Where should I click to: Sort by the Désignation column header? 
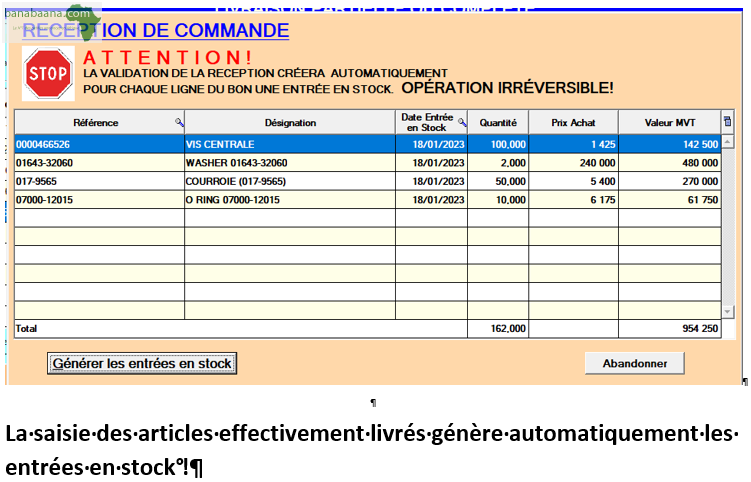point(290,123)
